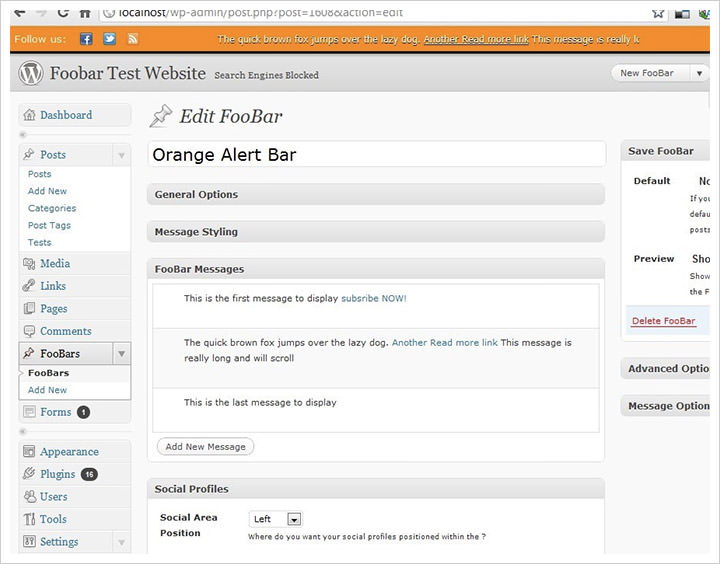Screen dimensions: 720x564
Task: Bookmark page with the star icon
Action: pos(658,13)
